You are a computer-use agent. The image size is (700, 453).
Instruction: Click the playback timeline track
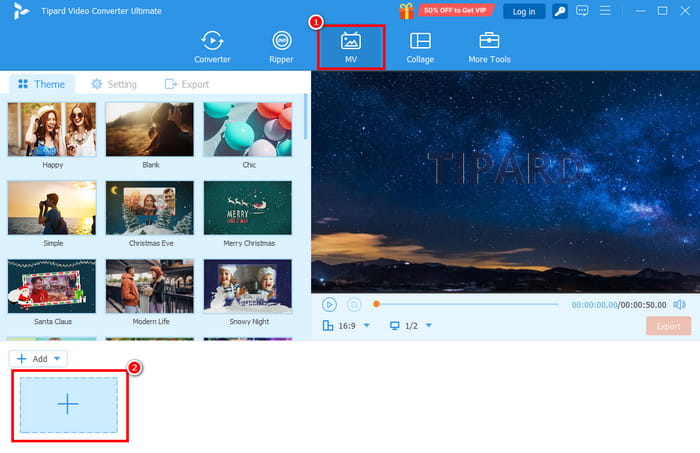coord(466,304)
